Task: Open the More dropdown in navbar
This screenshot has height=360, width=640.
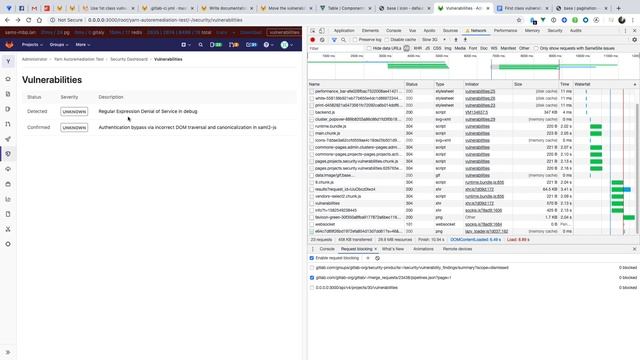Action: tap(82, 45)
